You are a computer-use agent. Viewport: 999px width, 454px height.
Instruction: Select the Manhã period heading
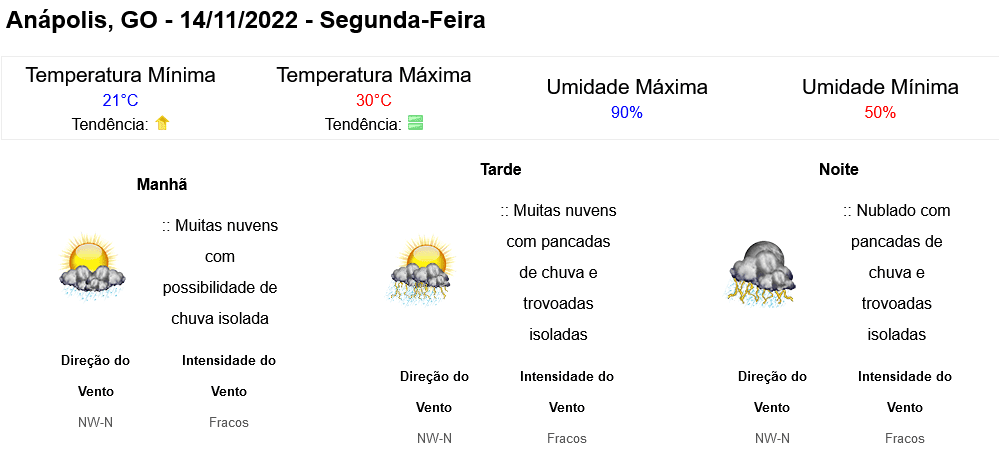pyautogui.click(x=162, y=185)
